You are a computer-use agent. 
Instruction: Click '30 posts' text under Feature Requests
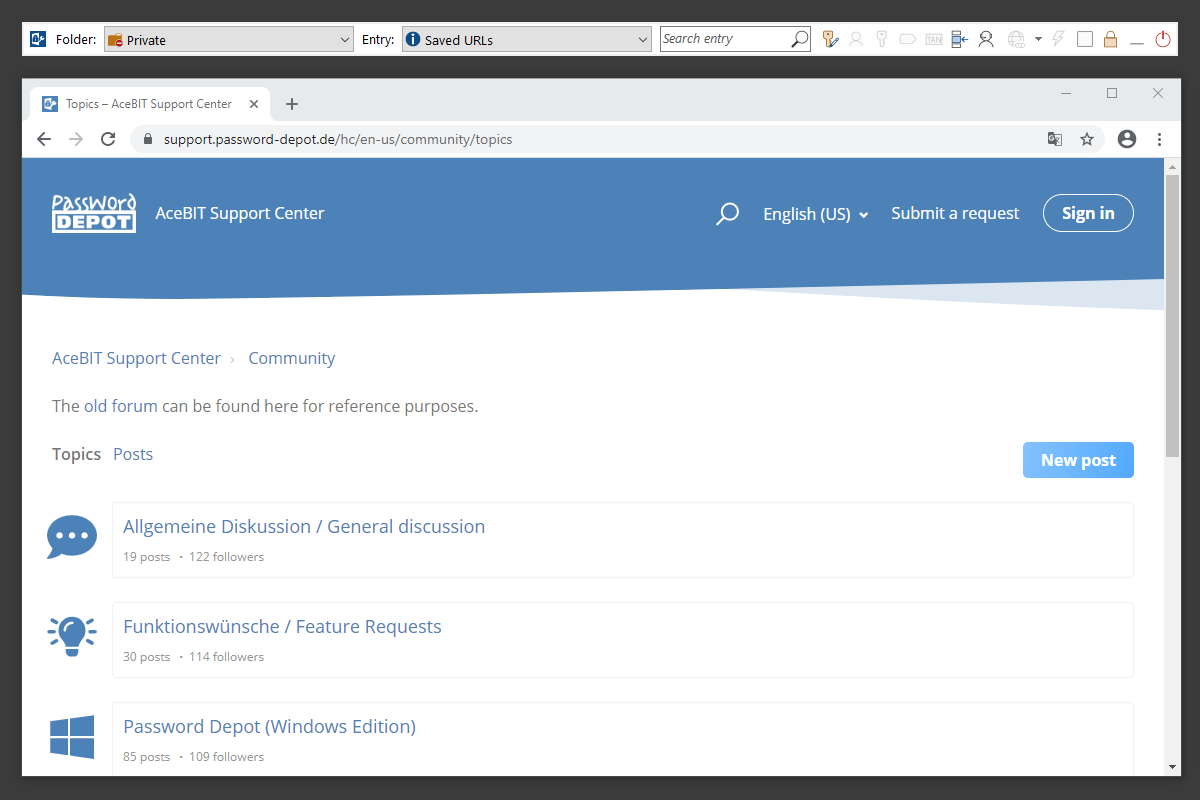[147, 657]
